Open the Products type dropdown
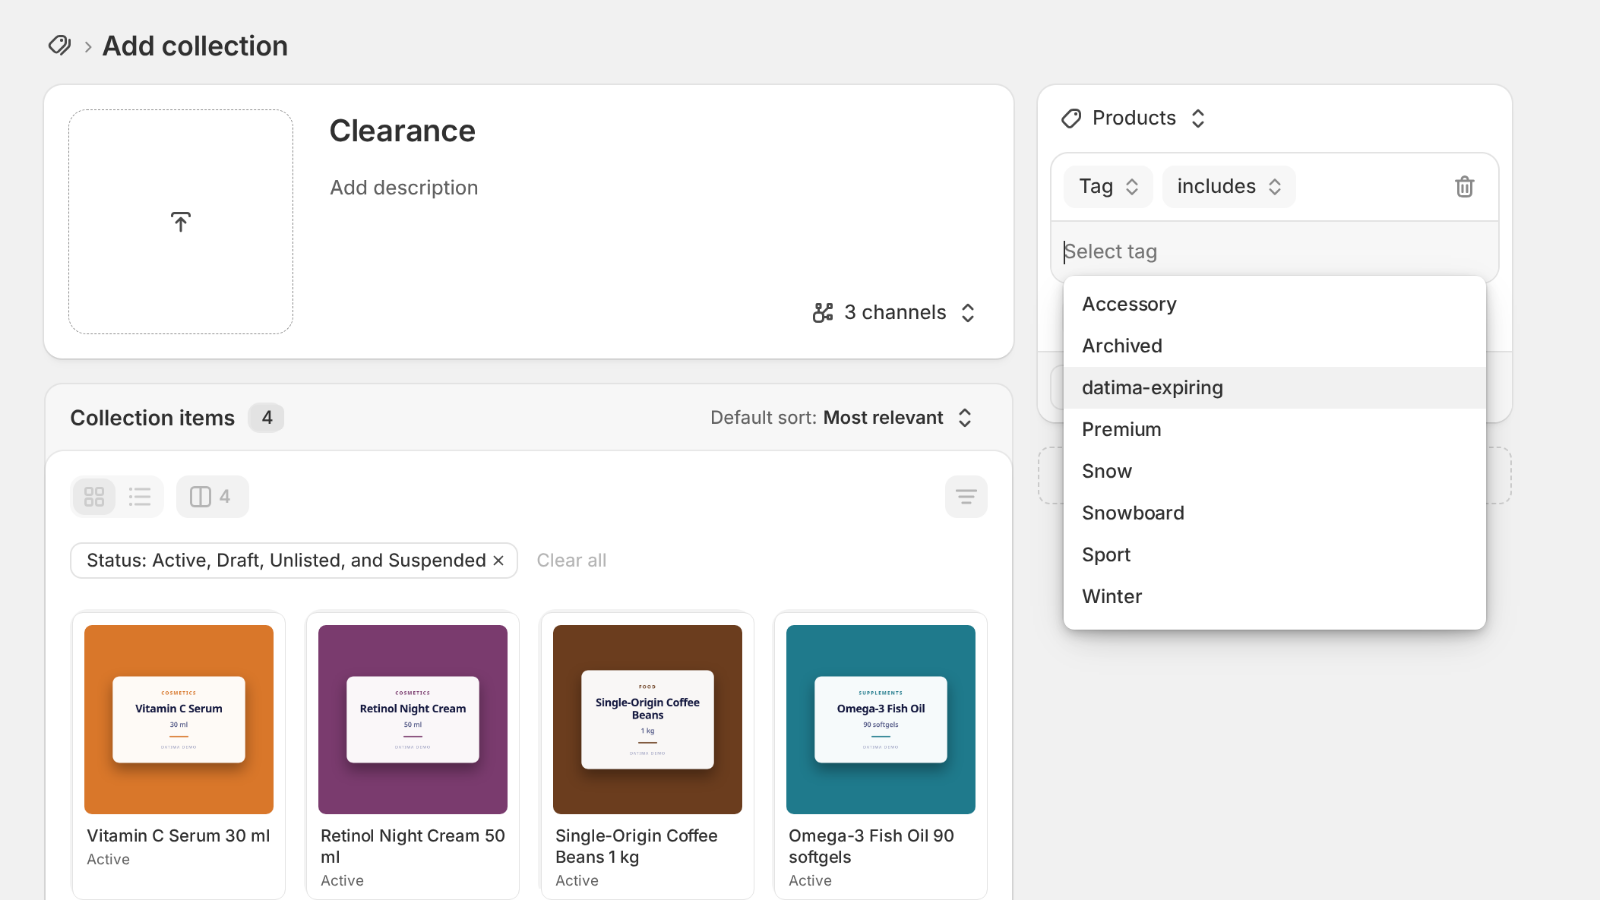This screenshot has height=900, width=1600. pos(1134,118)
